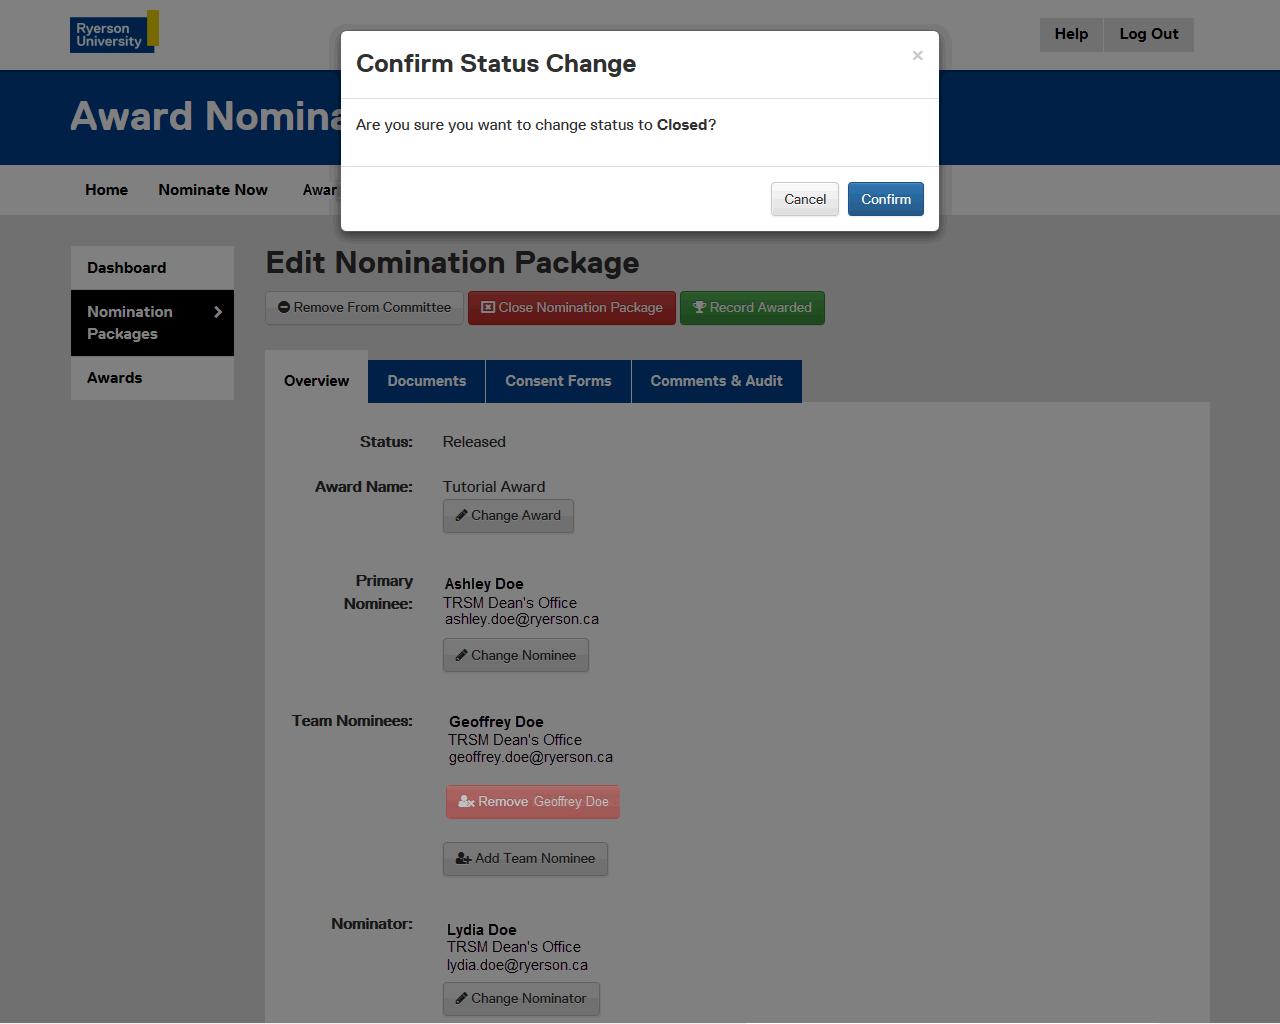Open the Comments & Audit tab

click(716, 381)
